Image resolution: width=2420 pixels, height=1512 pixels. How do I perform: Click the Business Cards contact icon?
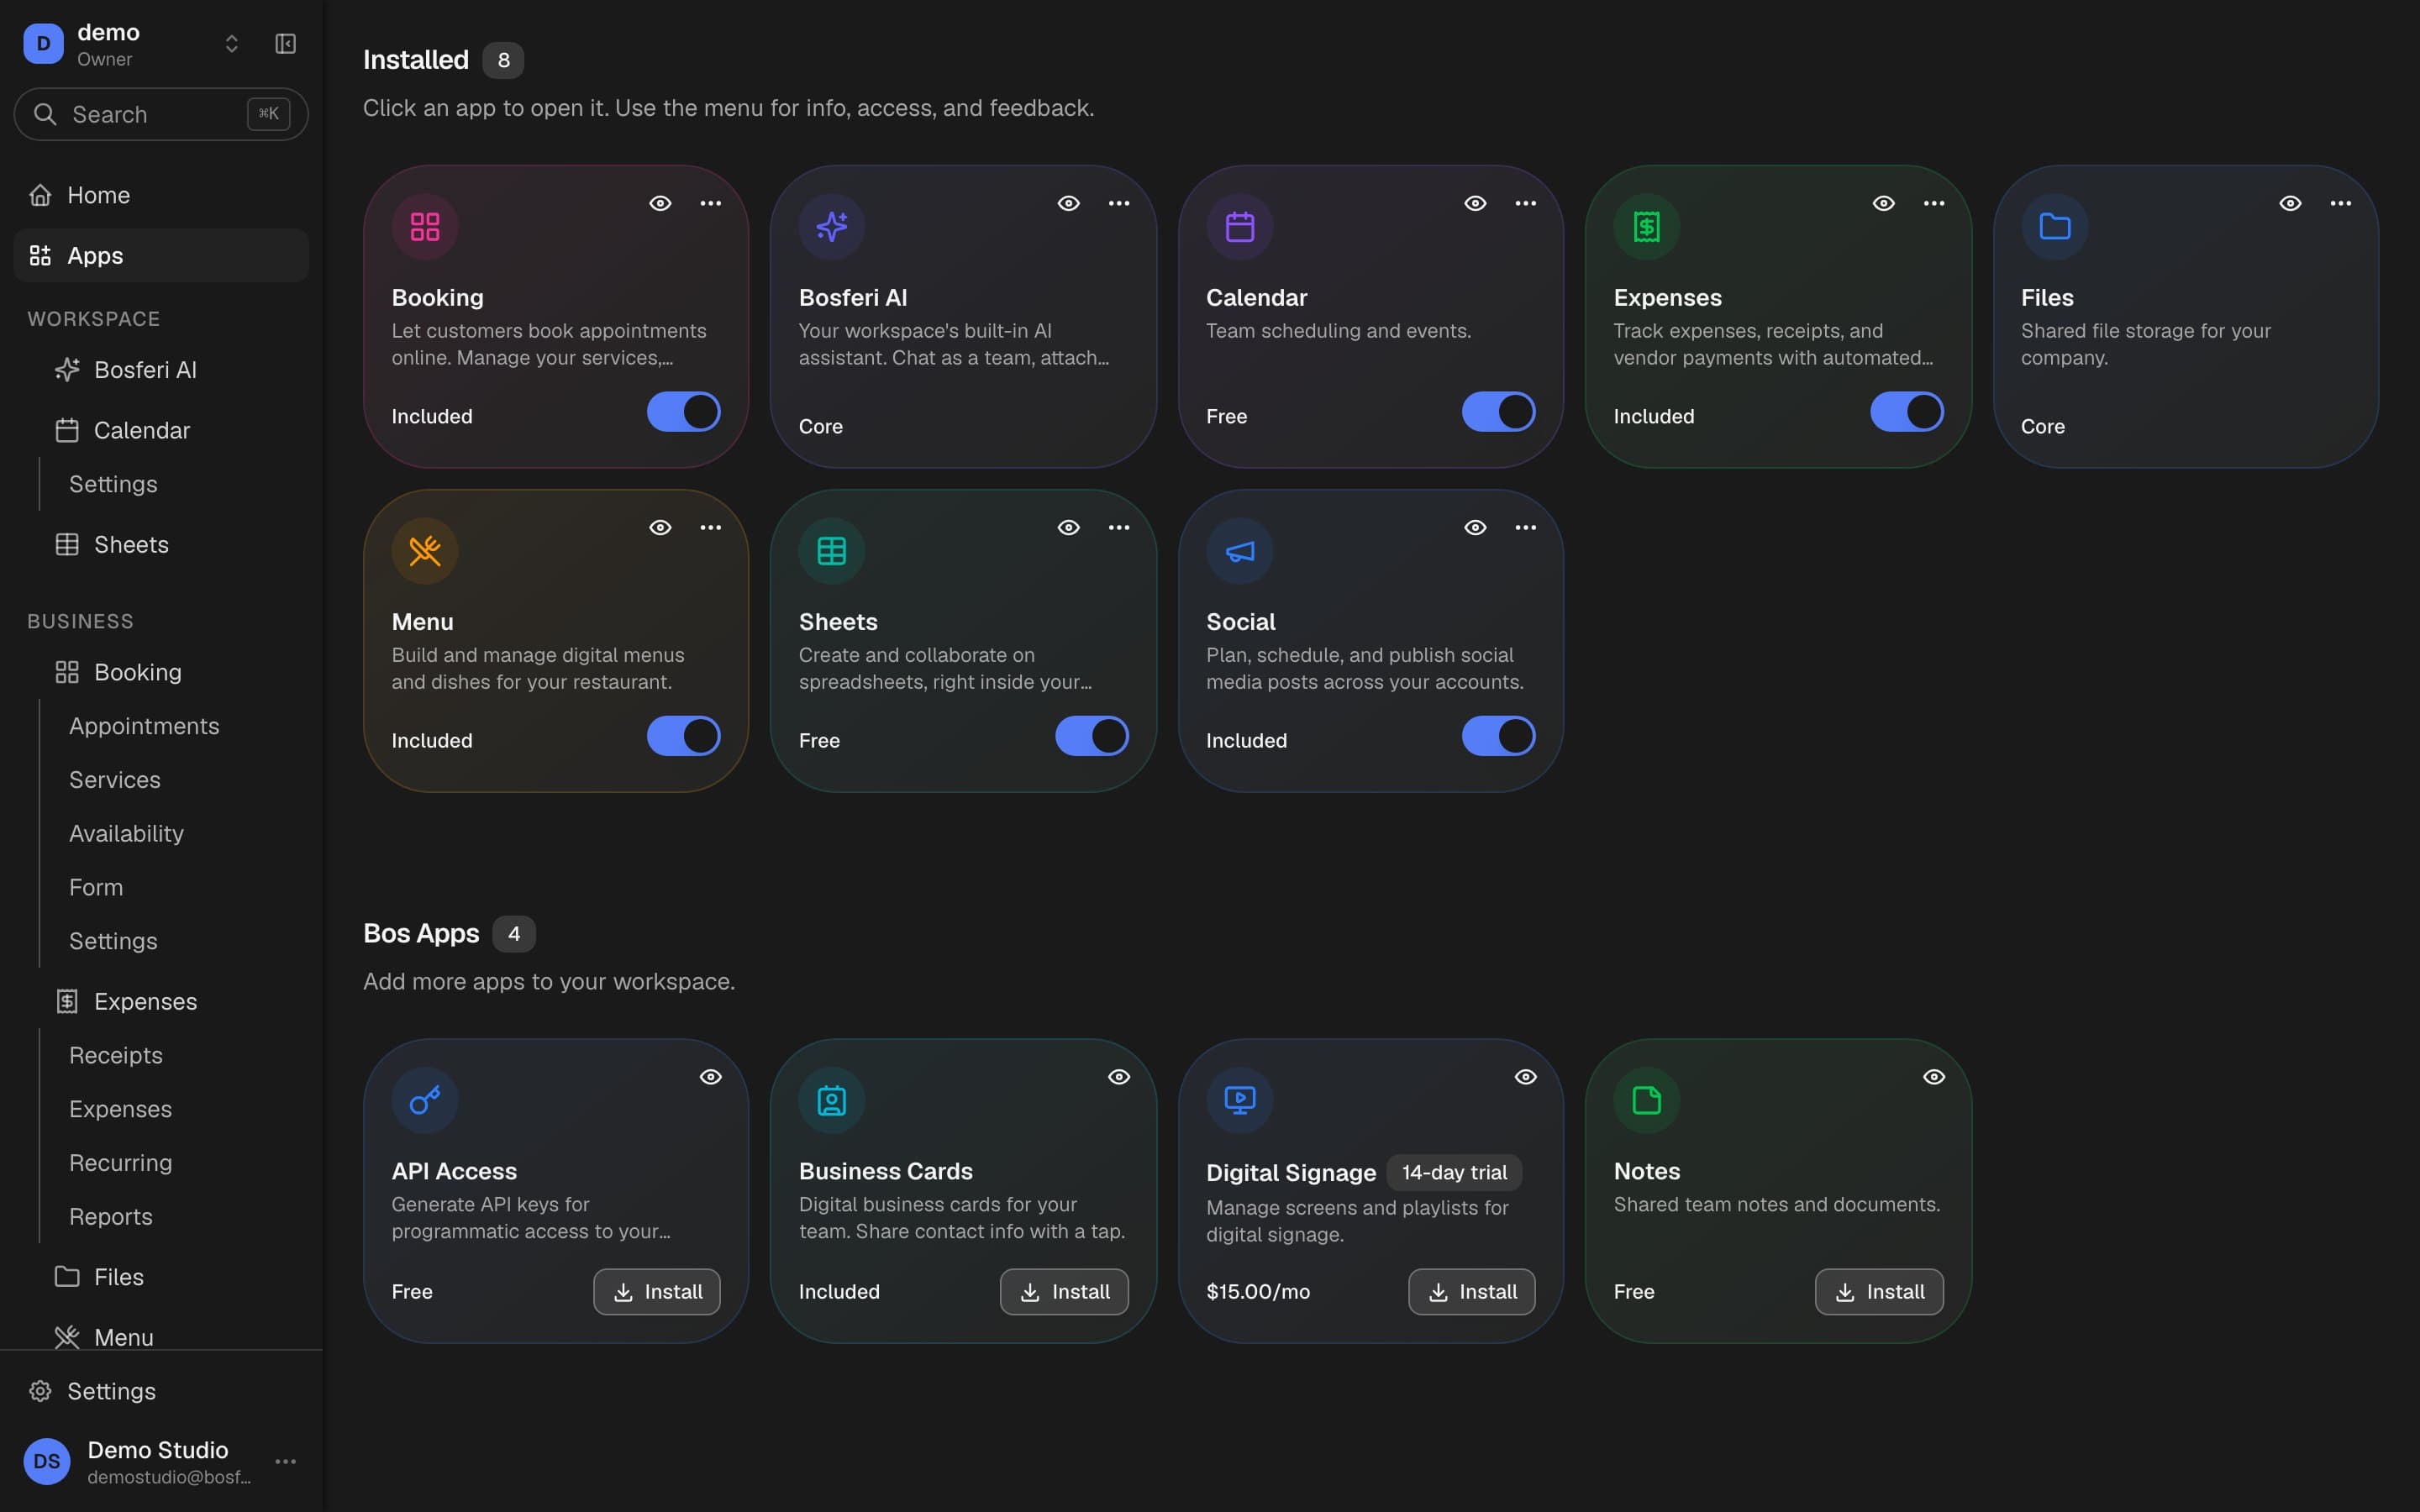coord(832,1100)
